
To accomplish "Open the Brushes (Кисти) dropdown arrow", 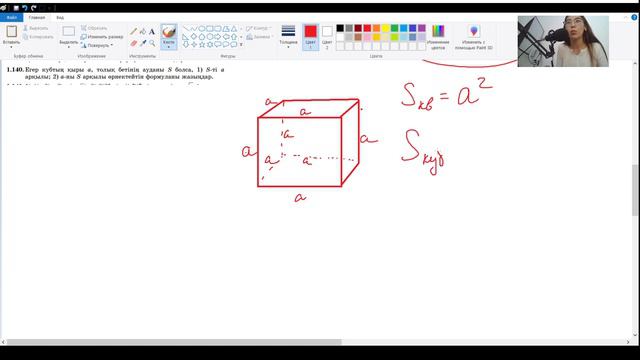I will [169, 47].
